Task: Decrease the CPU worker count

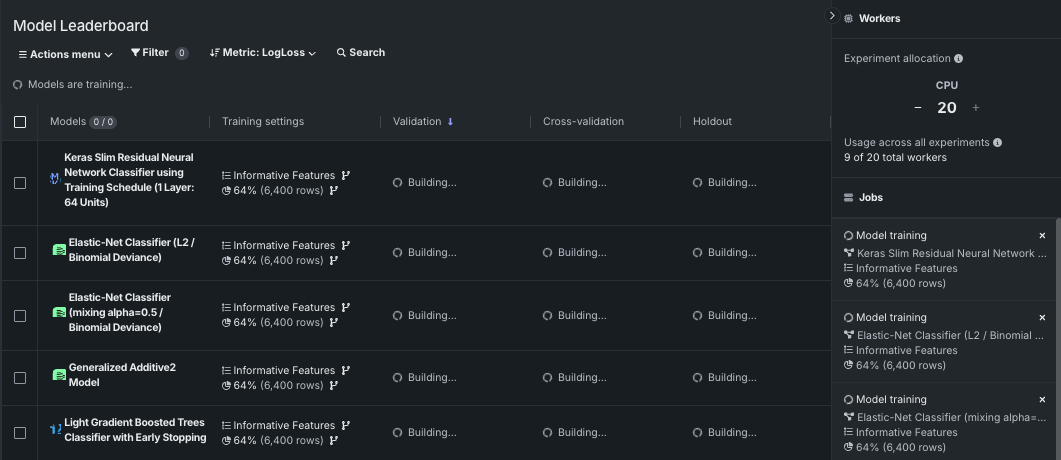Action: coord(918,108)
